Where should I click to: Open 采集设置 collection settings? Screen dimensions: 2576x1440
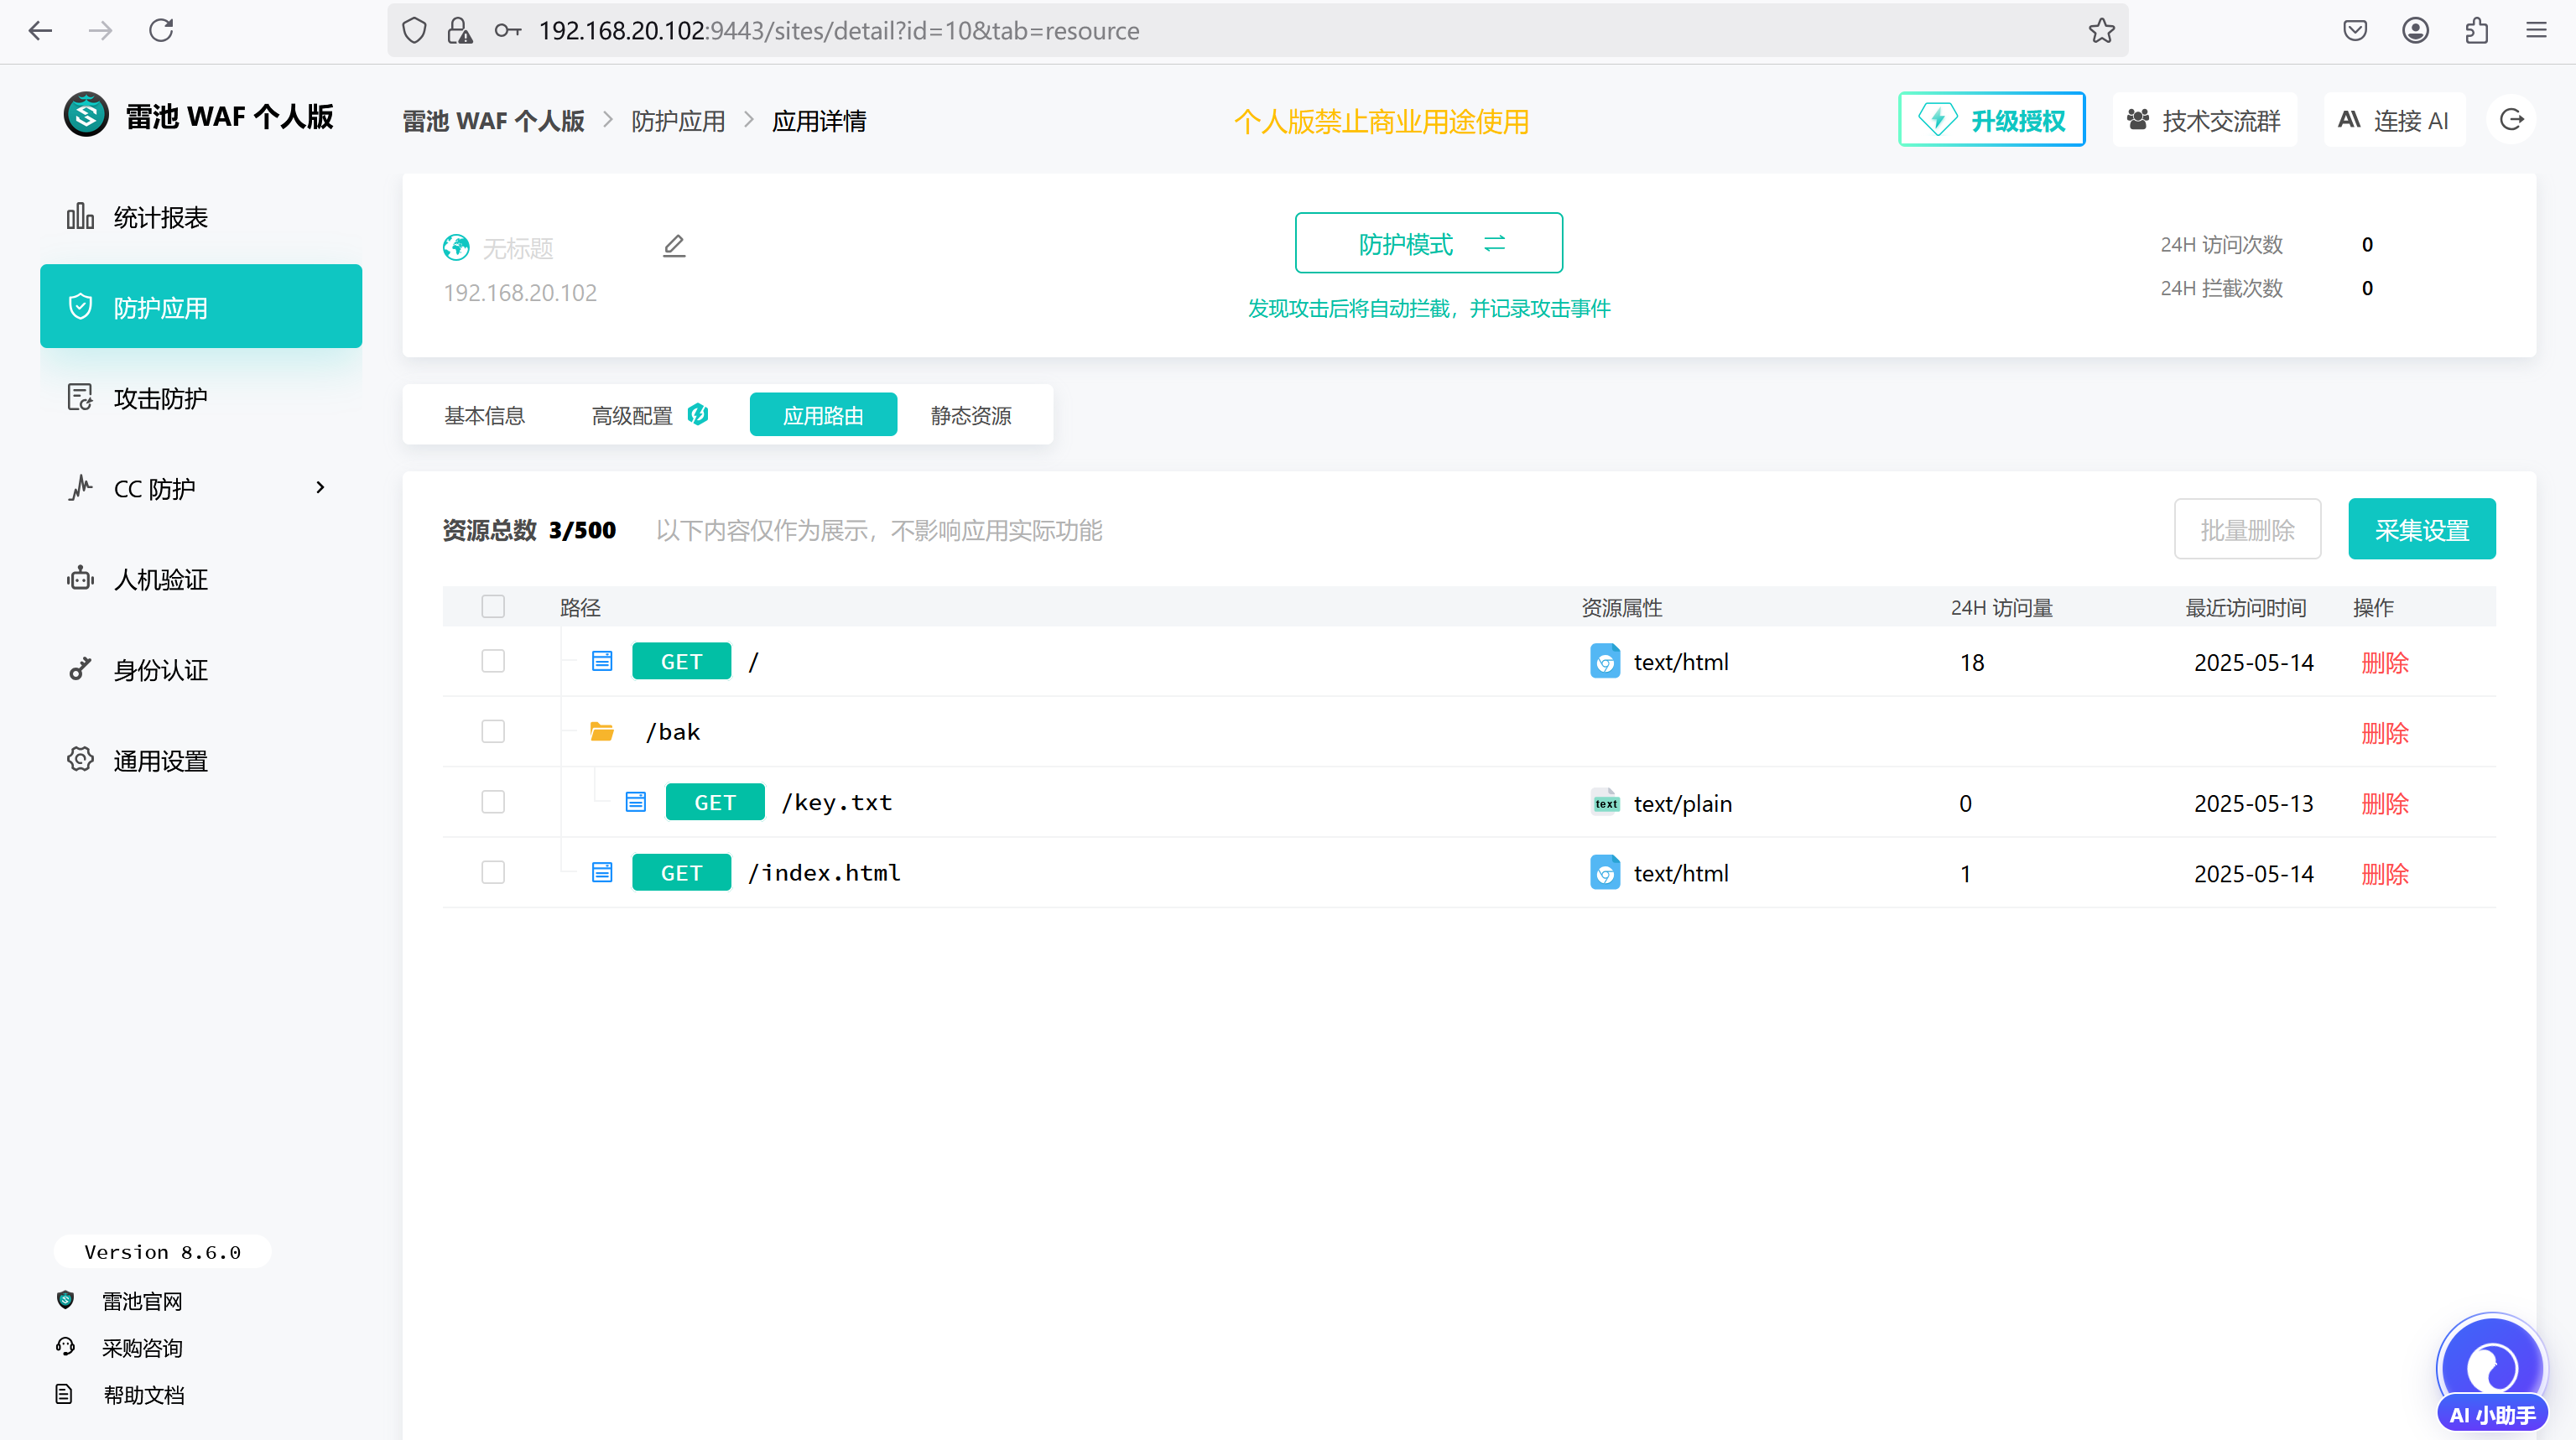click(x=2421, y=530)
